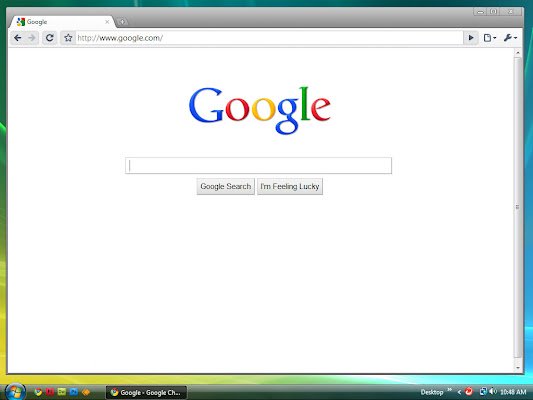Viewport: 533px width, 400px height.
Task: Close the Google tab
Action: 107,22
